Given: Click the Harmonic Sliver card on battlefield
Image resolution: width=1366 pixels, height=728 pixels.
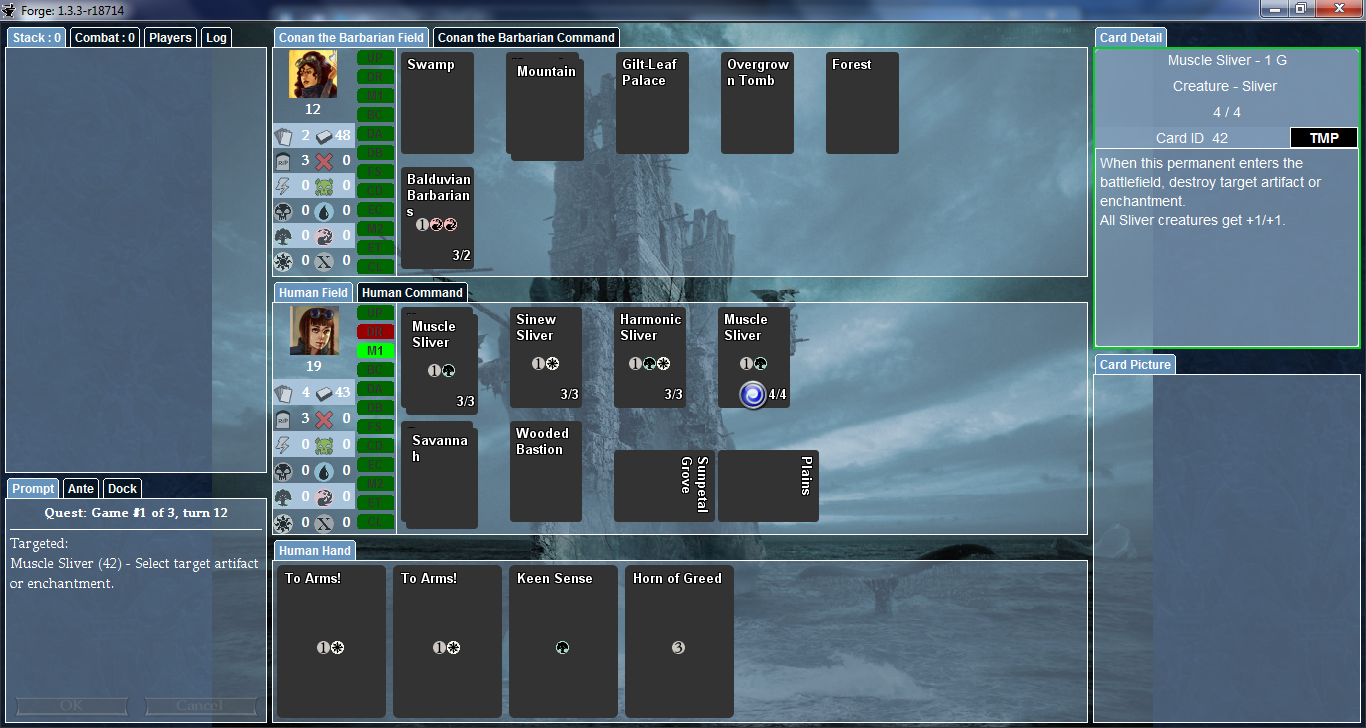Looking at the screenshot, I should tap(650, 357).
